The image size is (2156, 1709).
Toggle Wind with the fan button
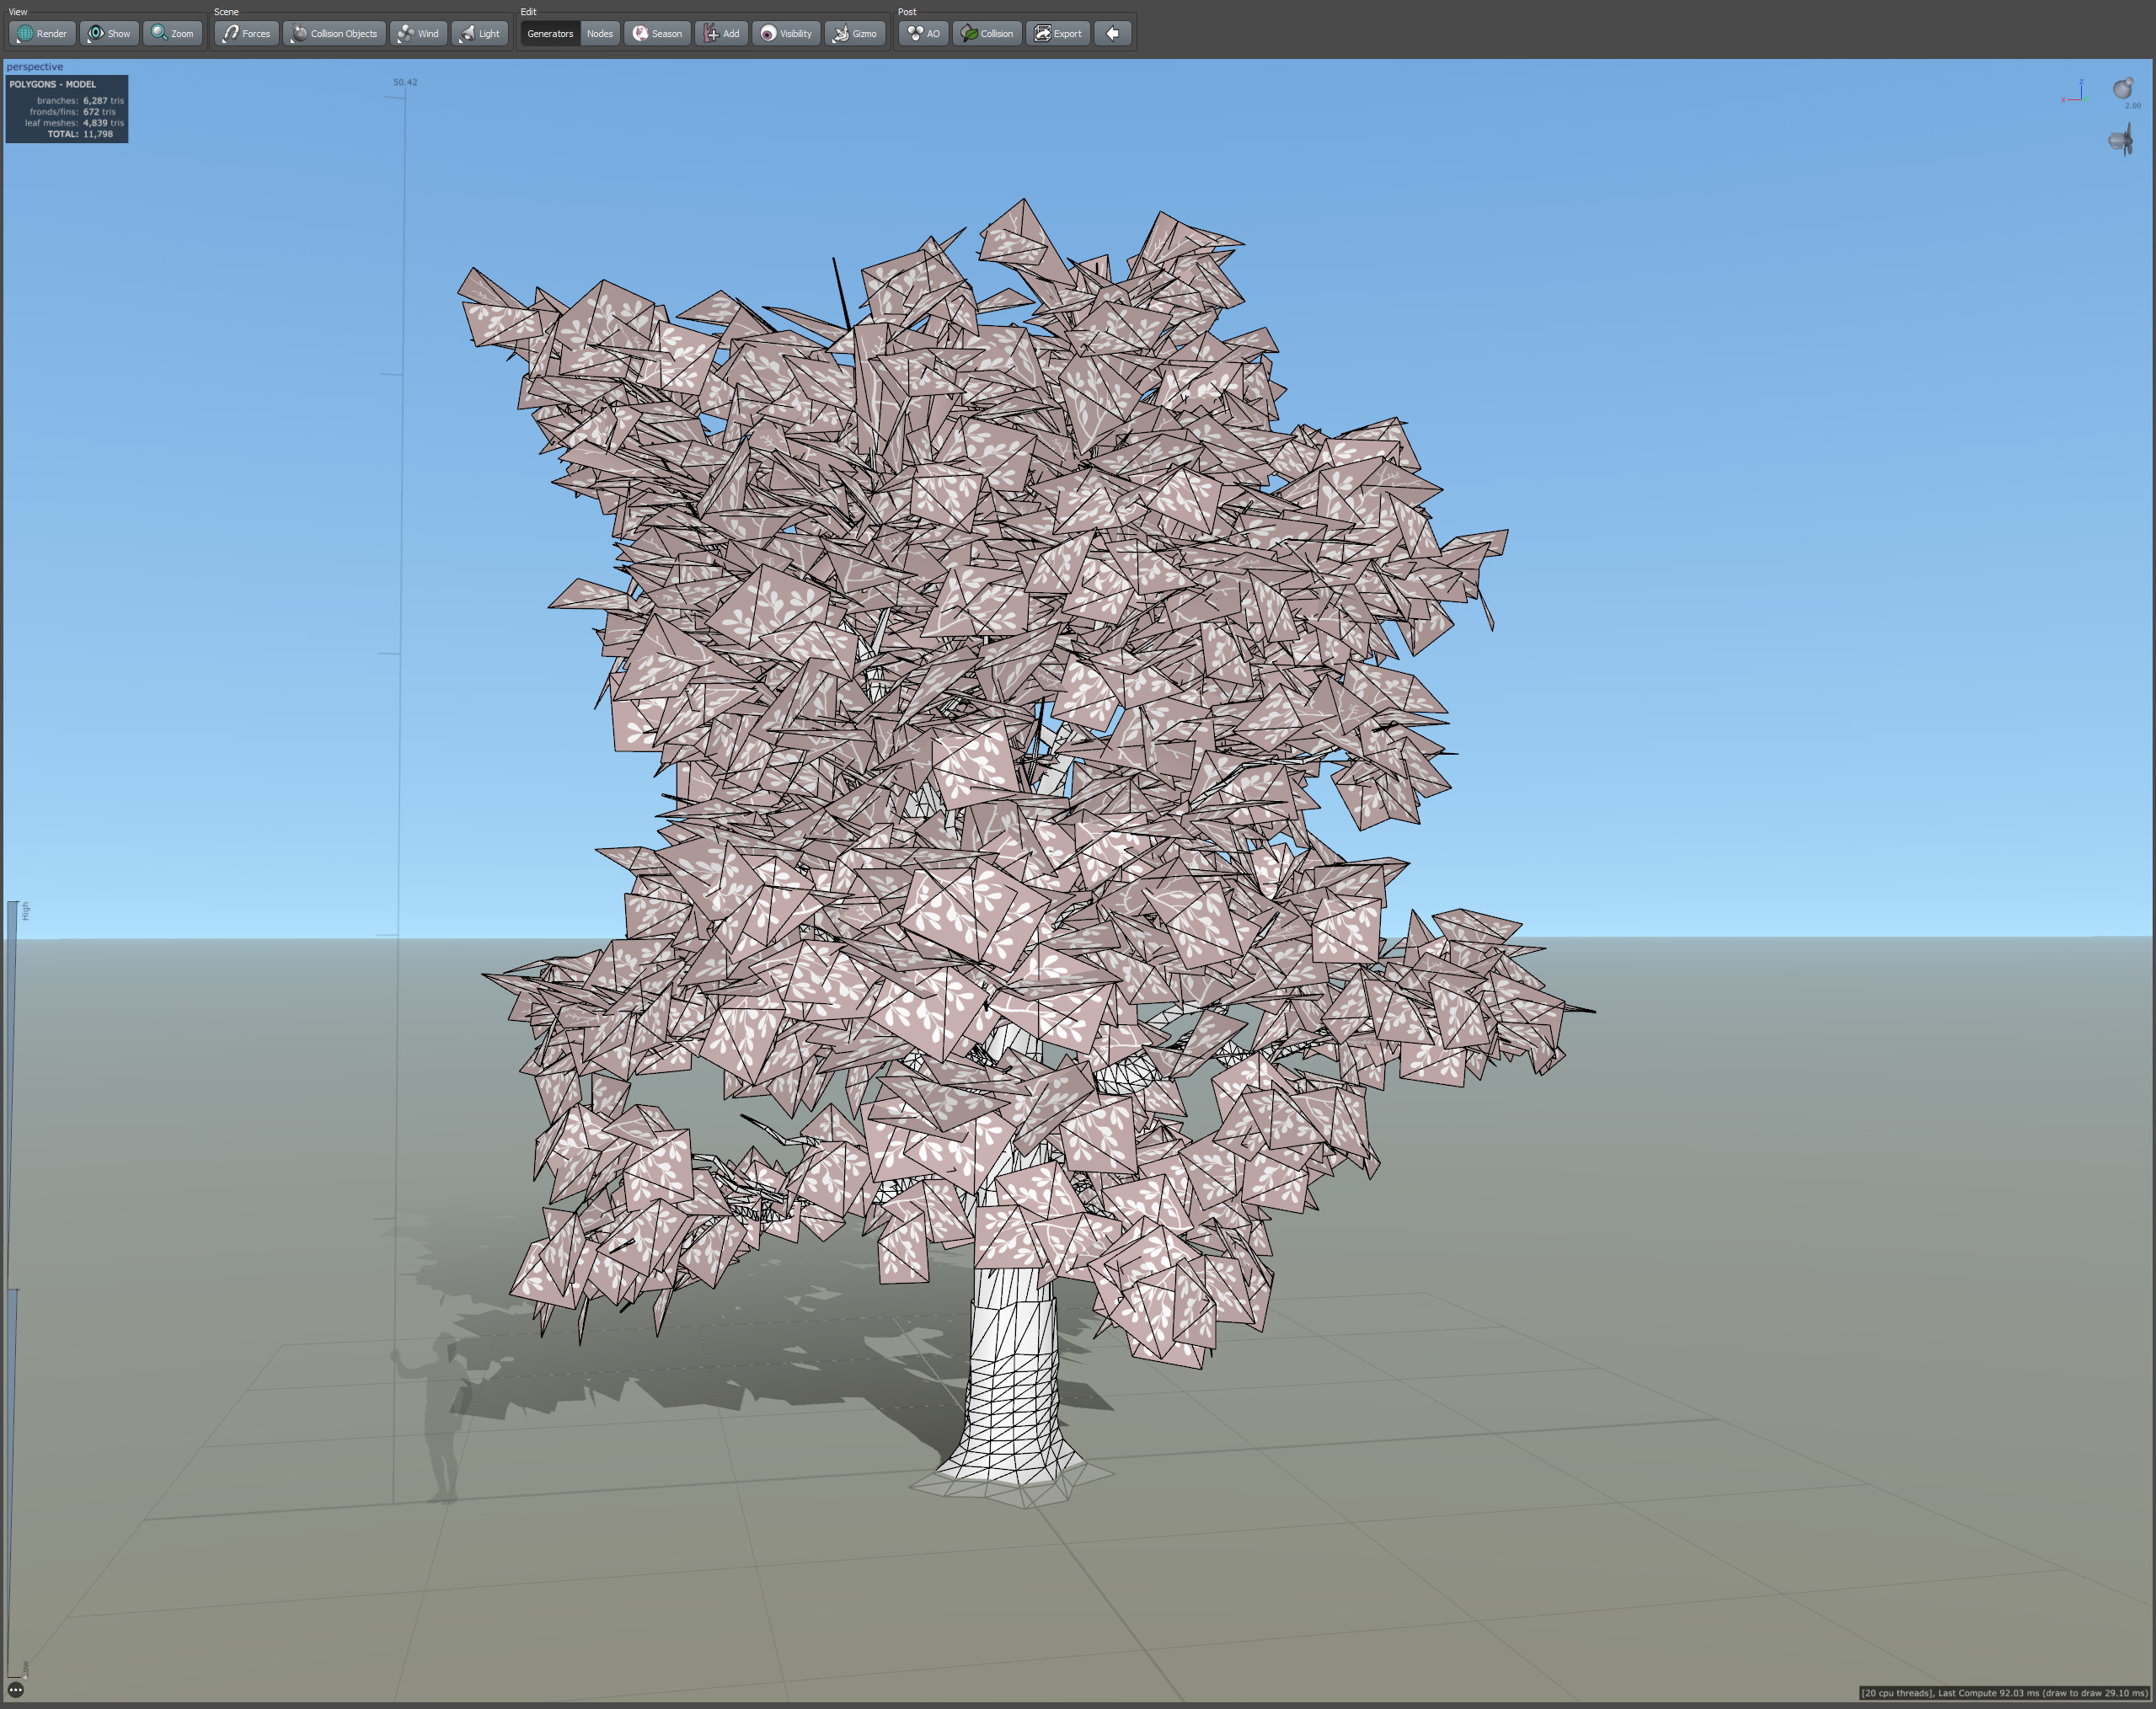418,33
